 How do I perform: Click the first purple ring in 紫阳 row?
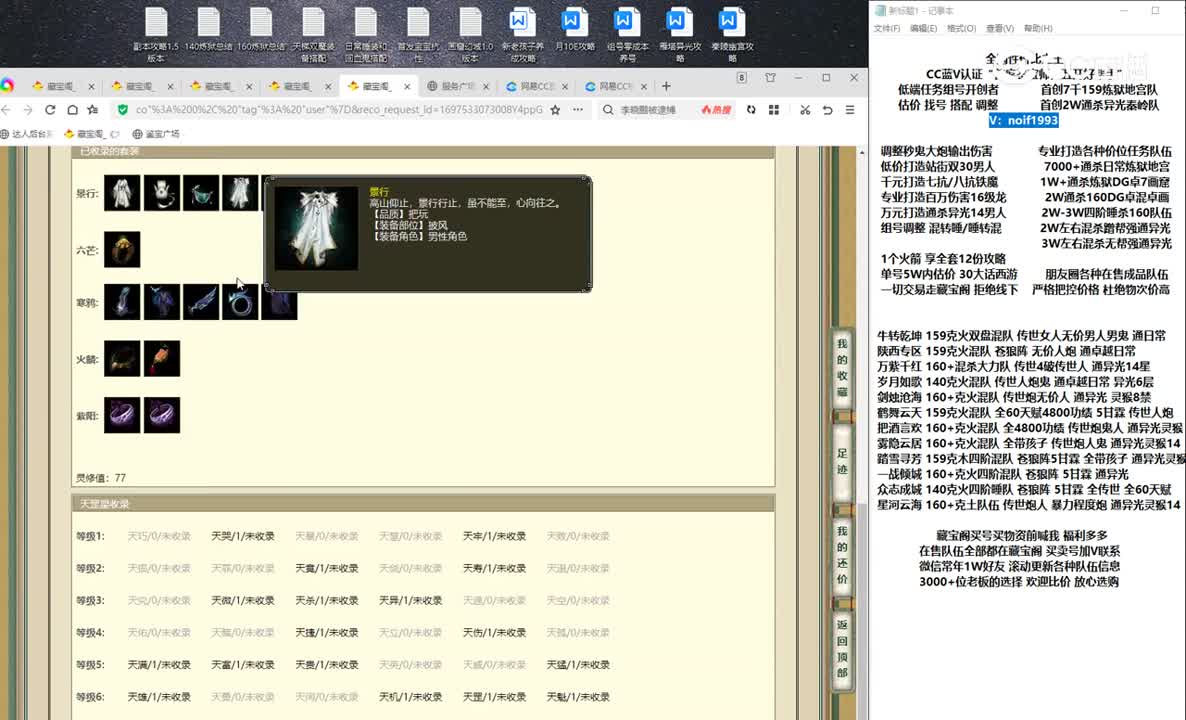[122, 415]
